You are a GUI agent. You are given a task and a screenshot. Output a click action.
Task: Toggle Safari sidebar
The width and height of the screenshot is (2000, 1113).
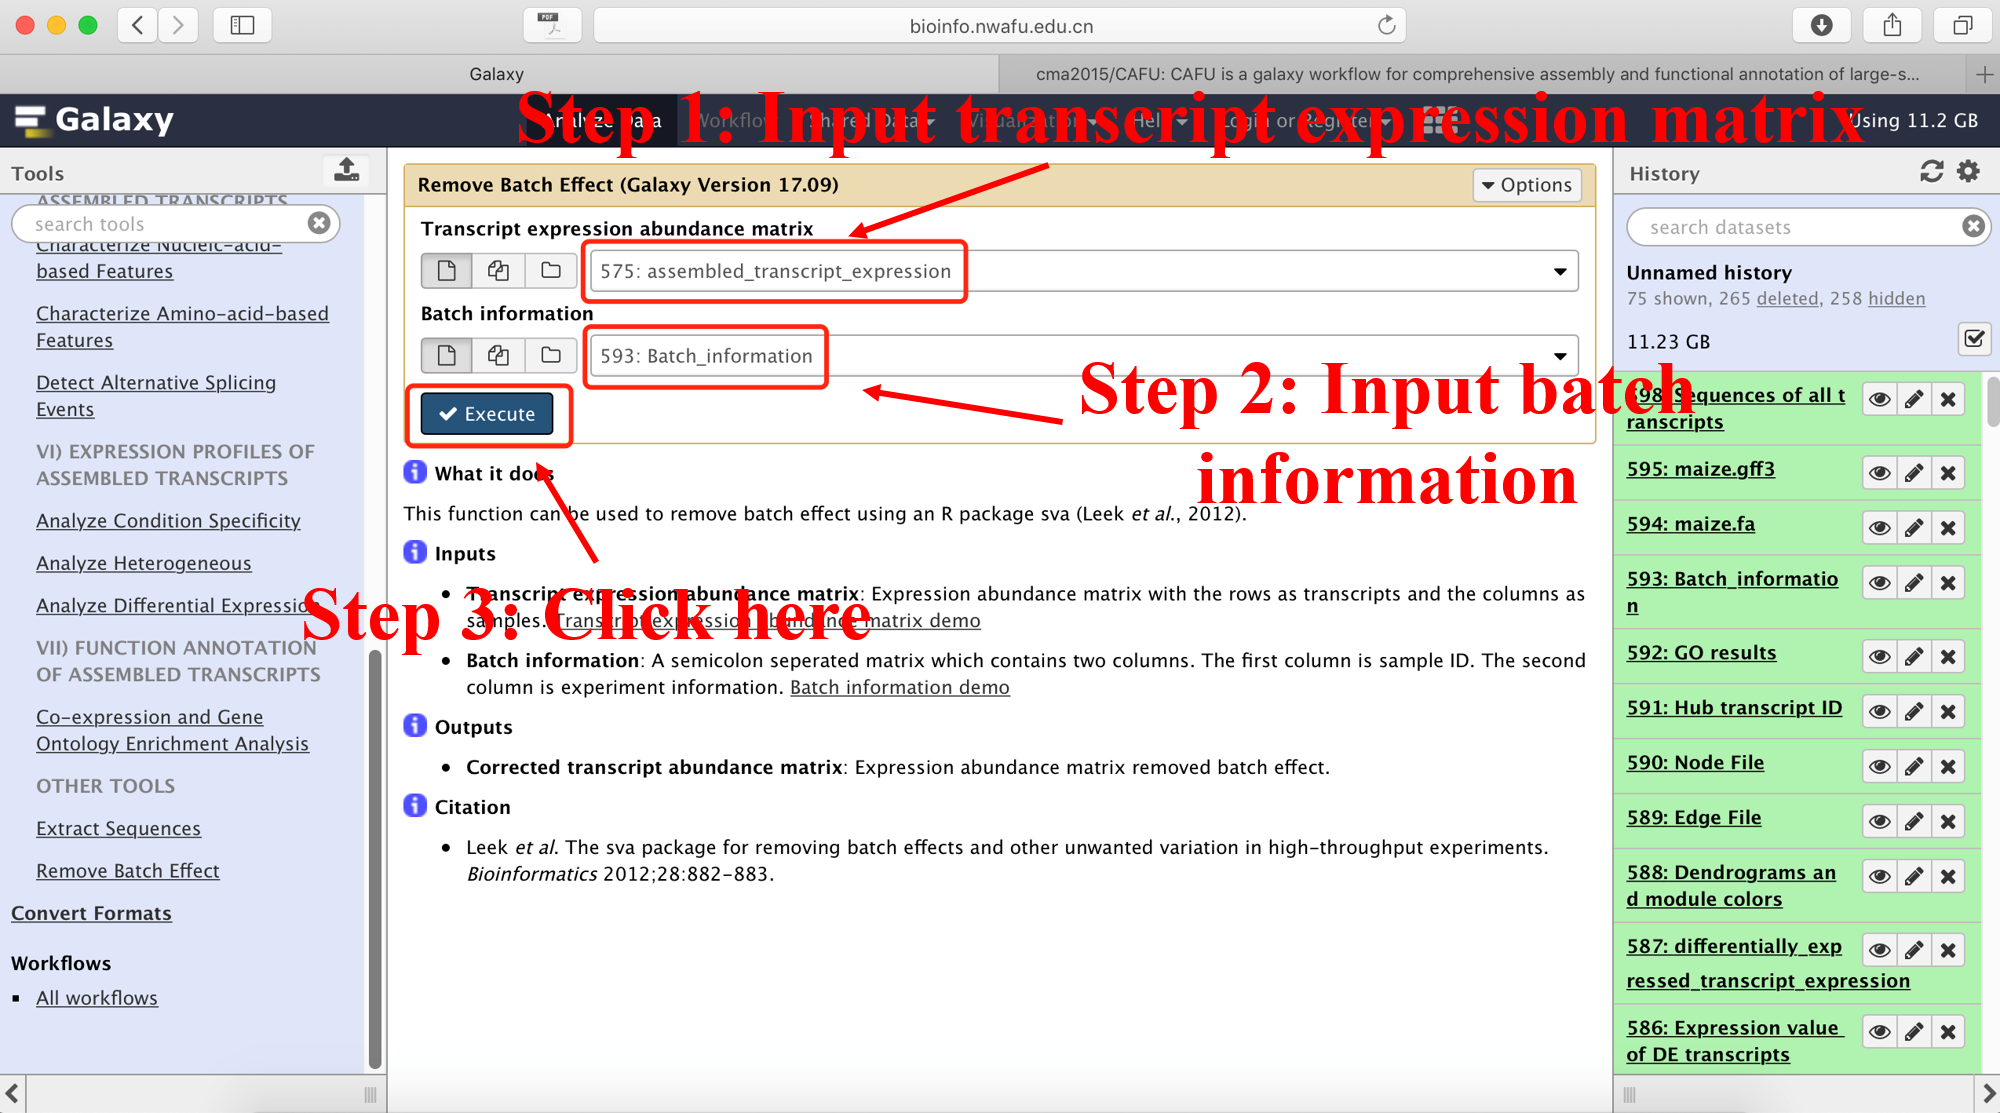(x=242, y=25)
